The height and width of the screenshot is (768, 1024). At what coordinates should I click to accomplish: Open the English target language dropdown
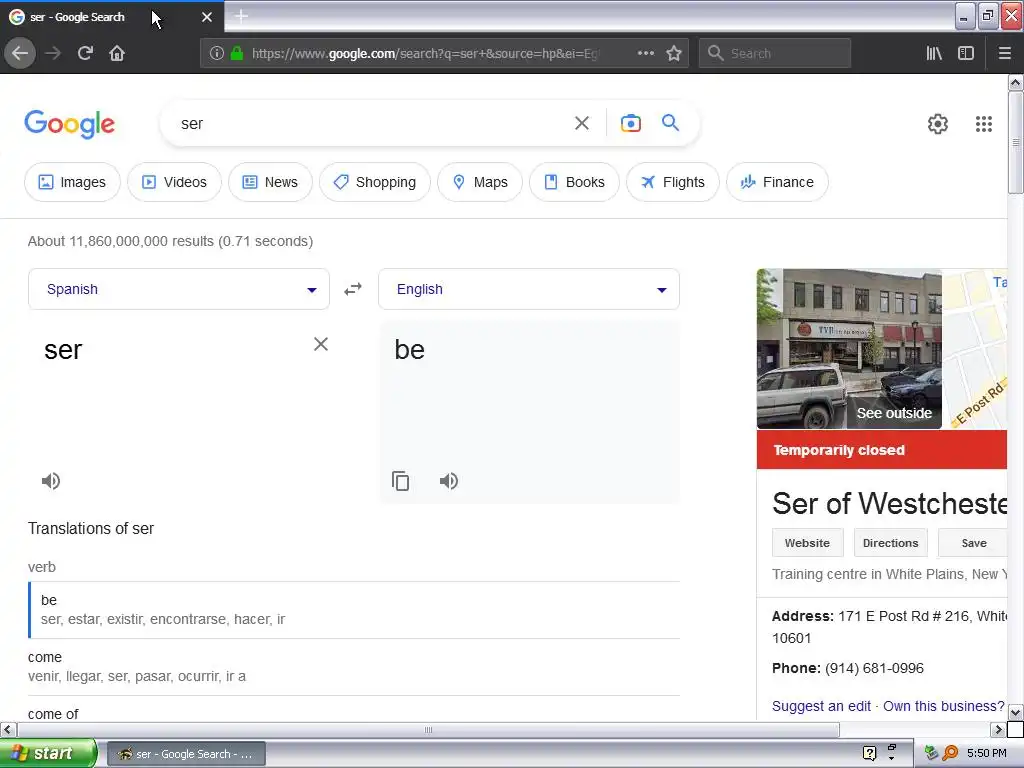click(x=529, y=289)
